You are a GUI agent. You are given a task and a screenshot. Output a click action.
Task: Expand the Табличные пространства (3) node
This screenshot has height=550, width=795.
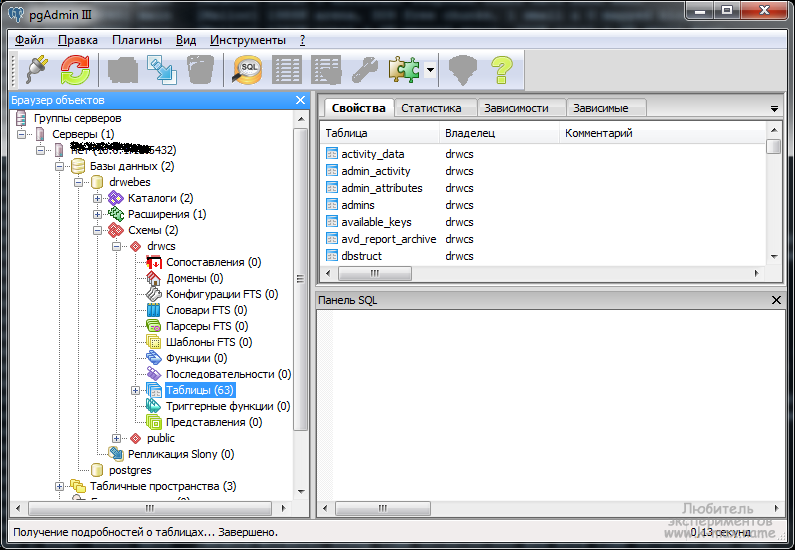coord(59,486)
